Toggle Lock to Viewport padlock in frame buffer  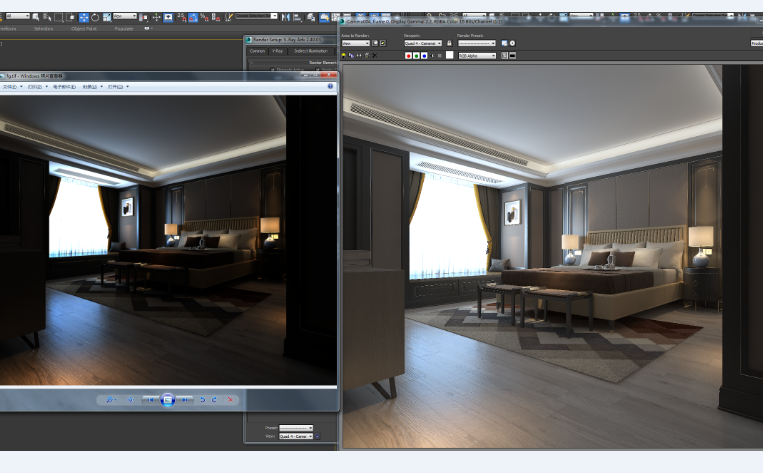[449, 43]
